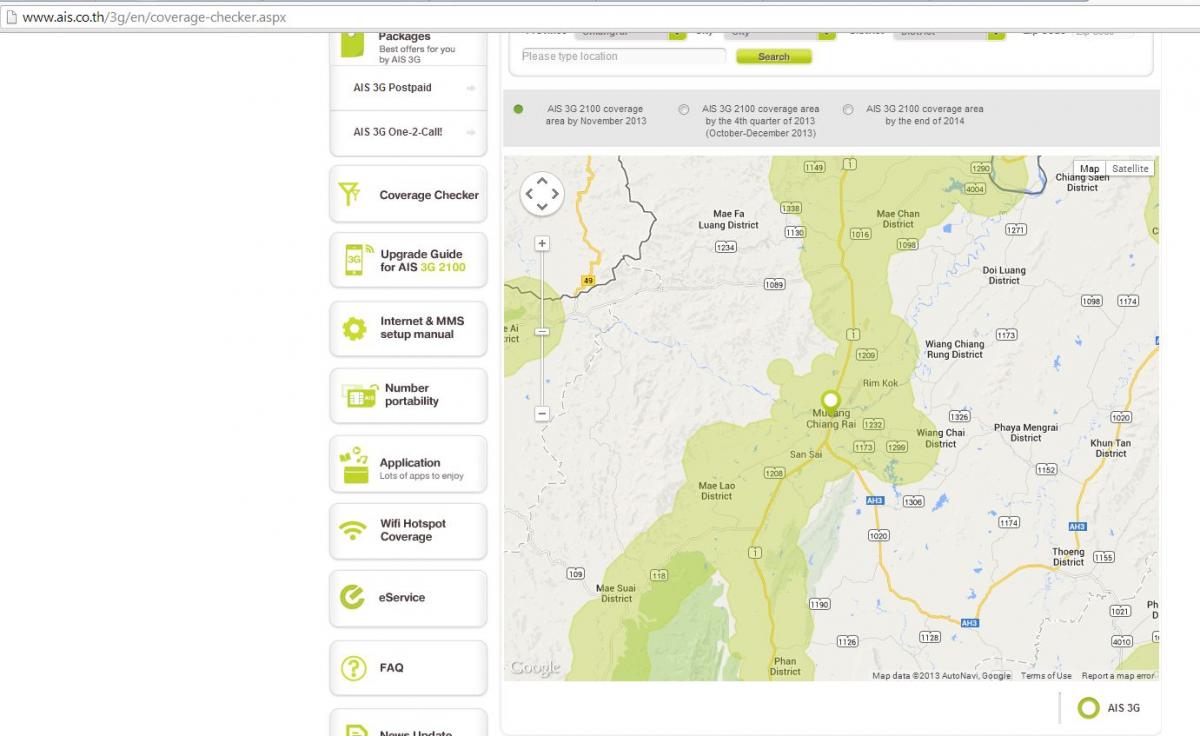Click road number 1234 on the map
The width and height of the screenshot is (1200, 736).
(725, 247)
